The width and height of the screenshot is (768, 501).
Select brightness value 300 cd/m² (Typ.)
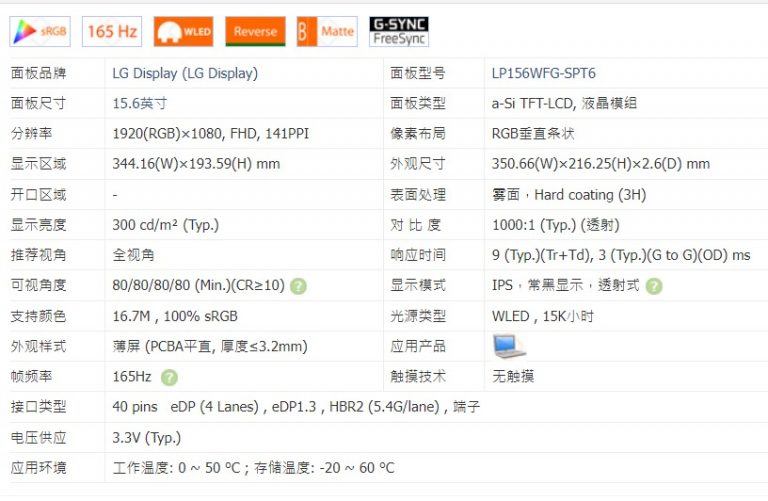click(166, 225)
